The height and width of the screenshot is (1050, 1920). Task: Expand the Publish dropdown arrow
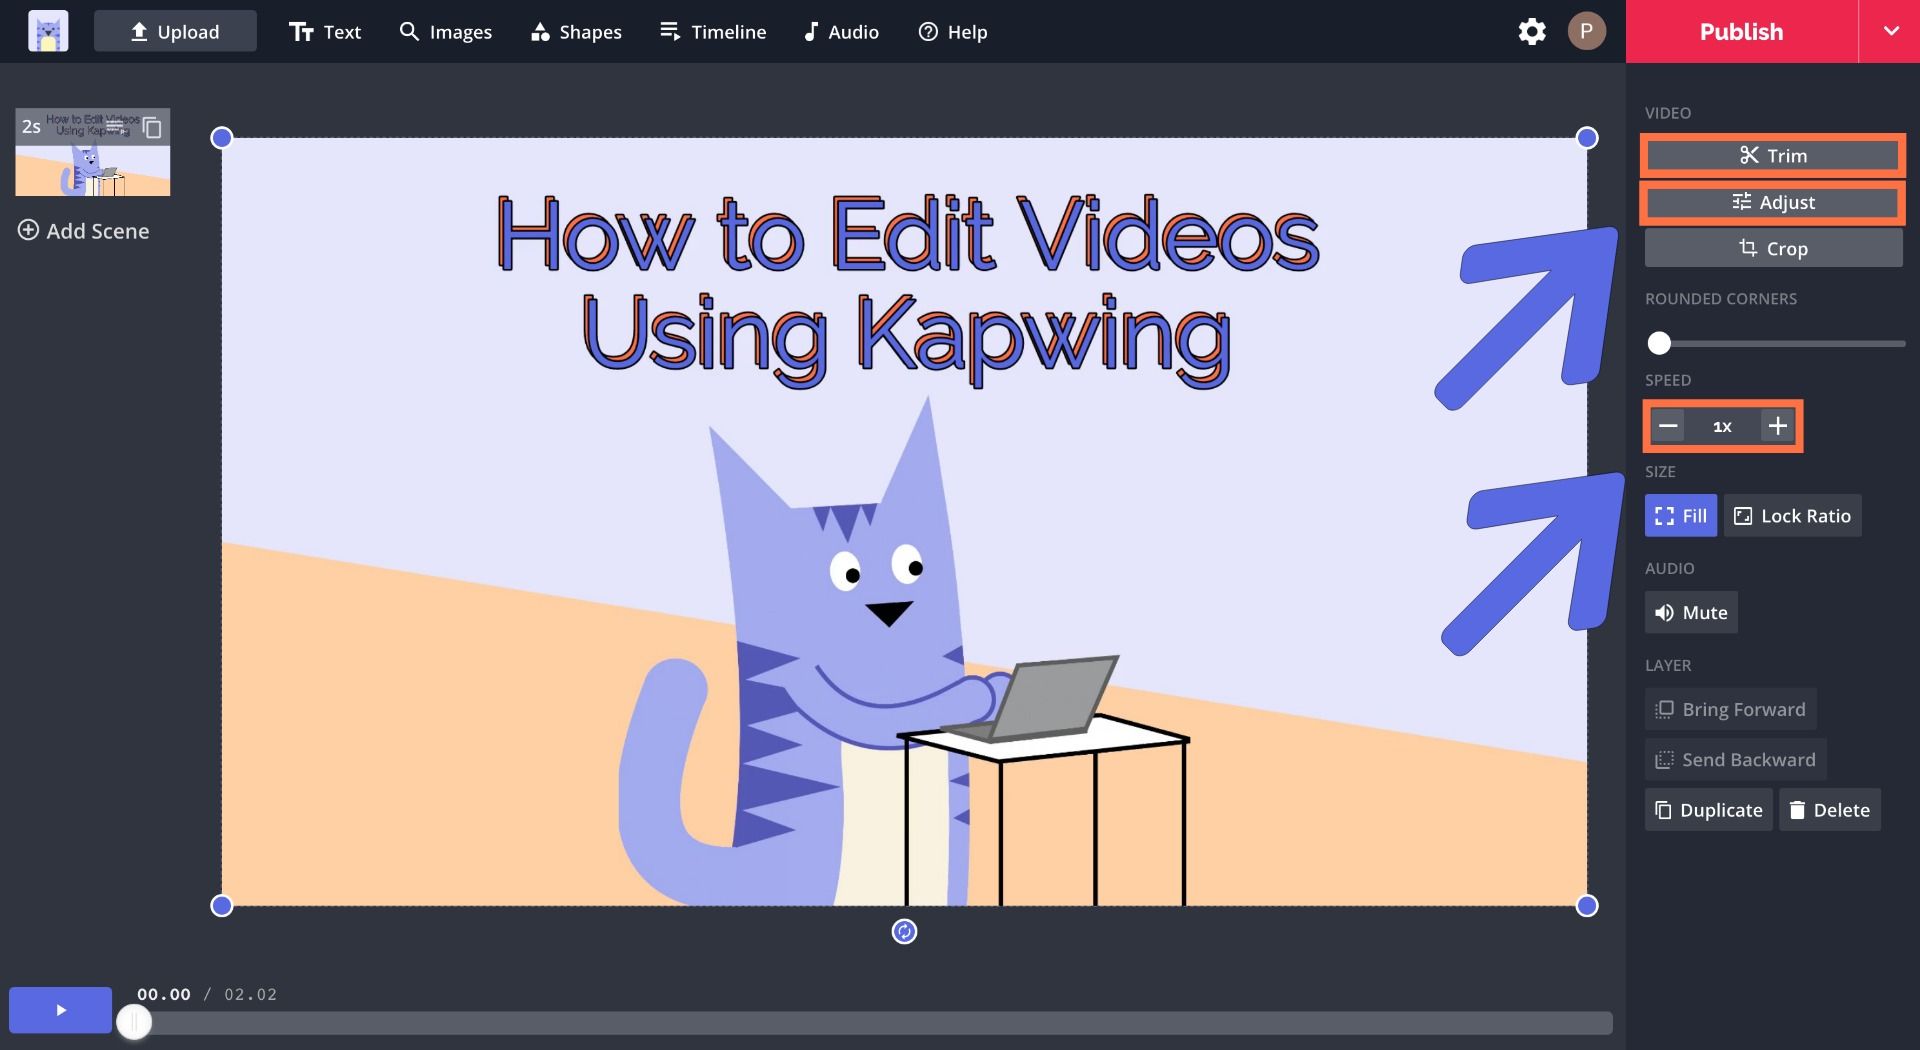click(1890, 32)
